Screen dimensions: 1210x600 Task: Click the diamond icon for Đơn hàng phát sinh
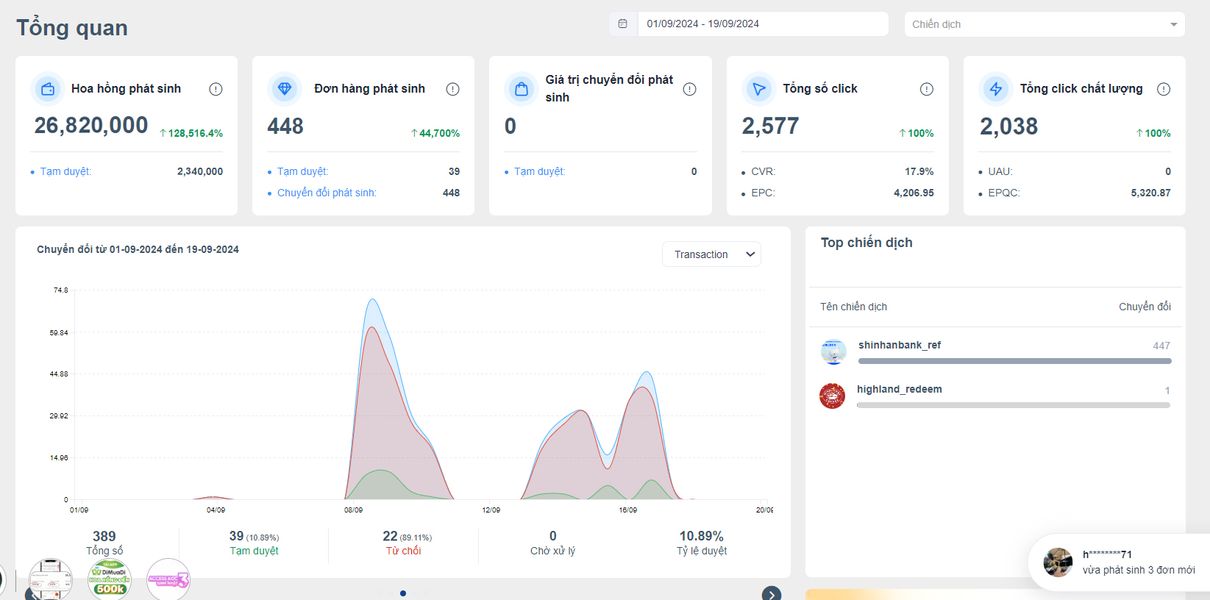[285, 89]
